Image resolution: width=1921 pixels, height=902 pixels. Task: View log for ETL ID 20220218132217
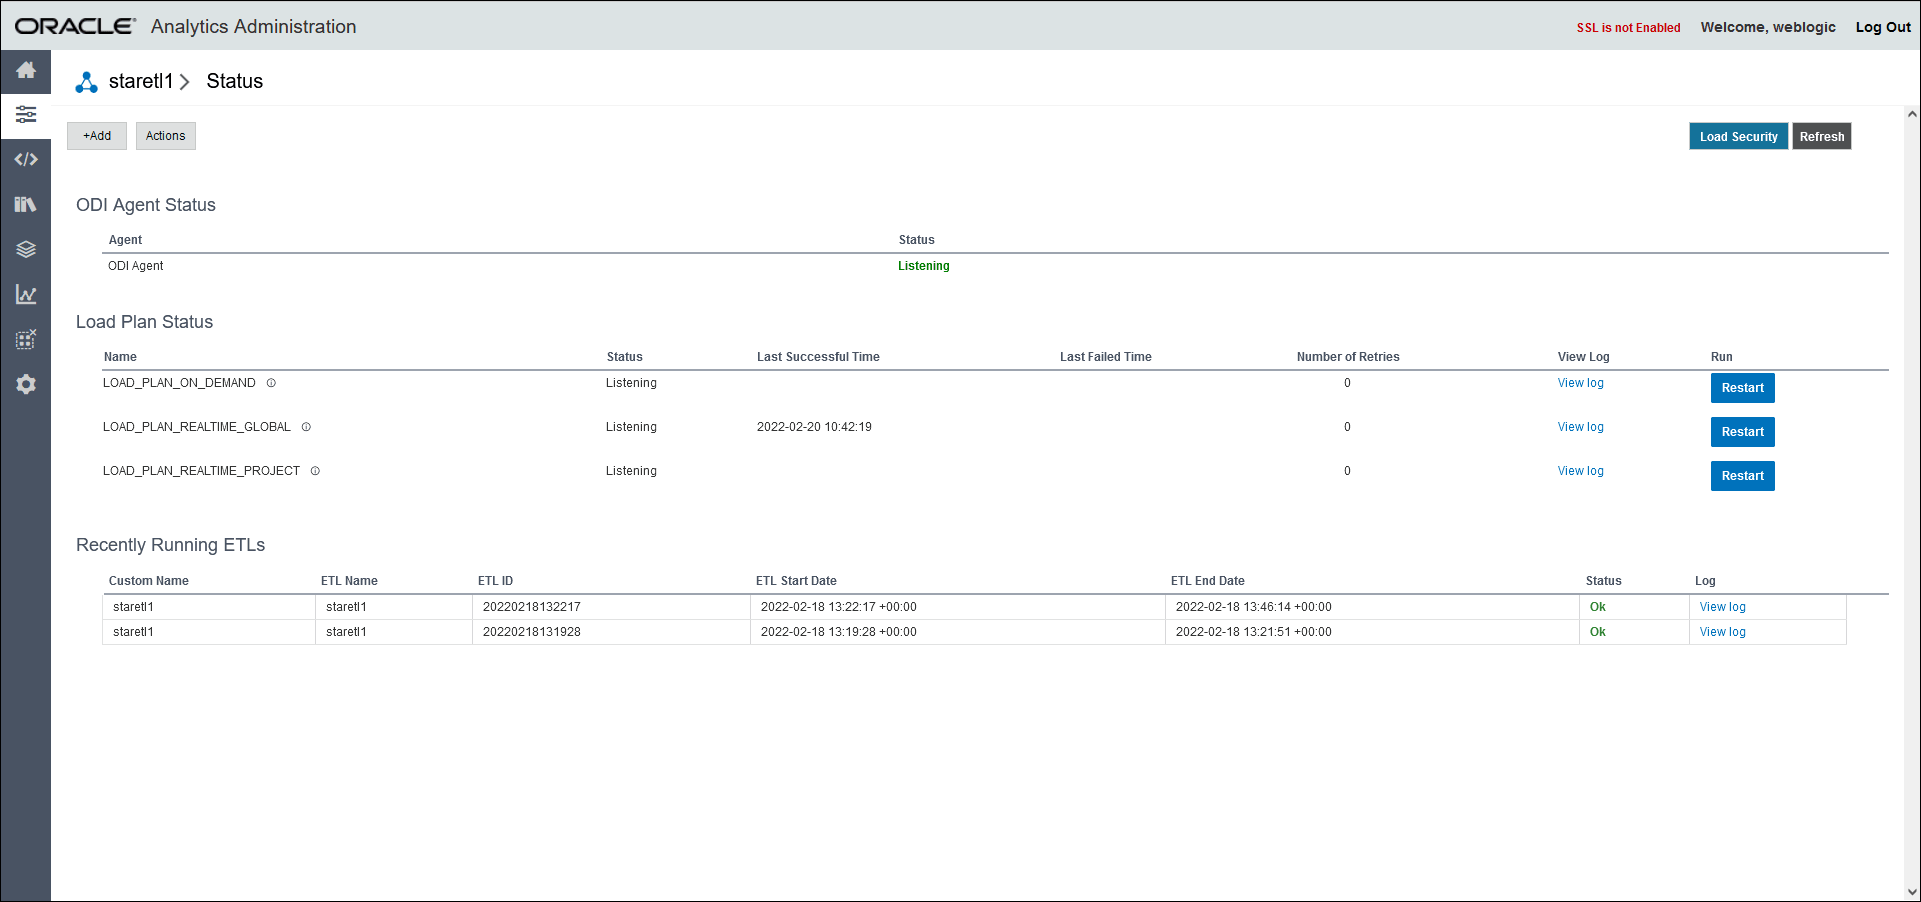tap(1722, 607)
